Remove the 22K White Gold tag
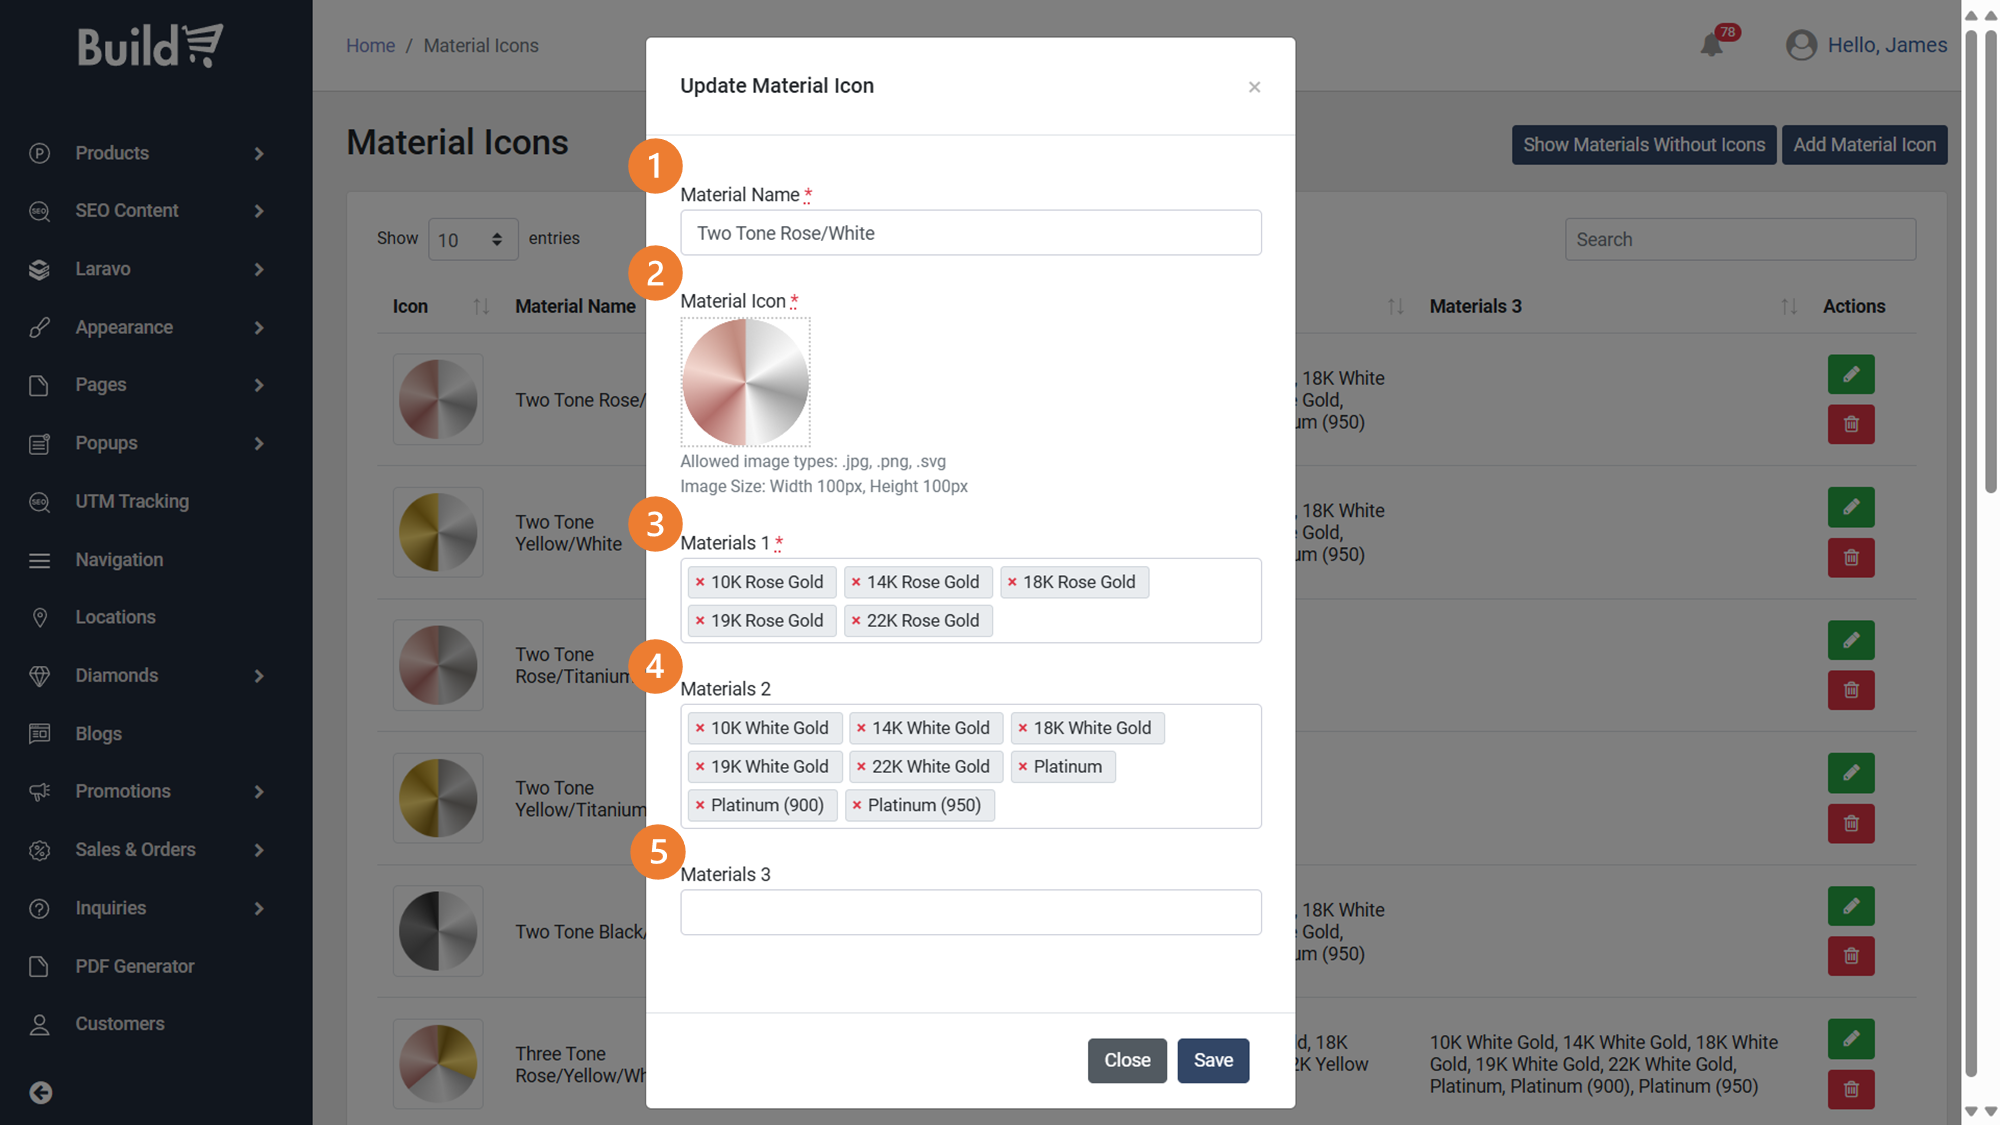 coord(861,767)
